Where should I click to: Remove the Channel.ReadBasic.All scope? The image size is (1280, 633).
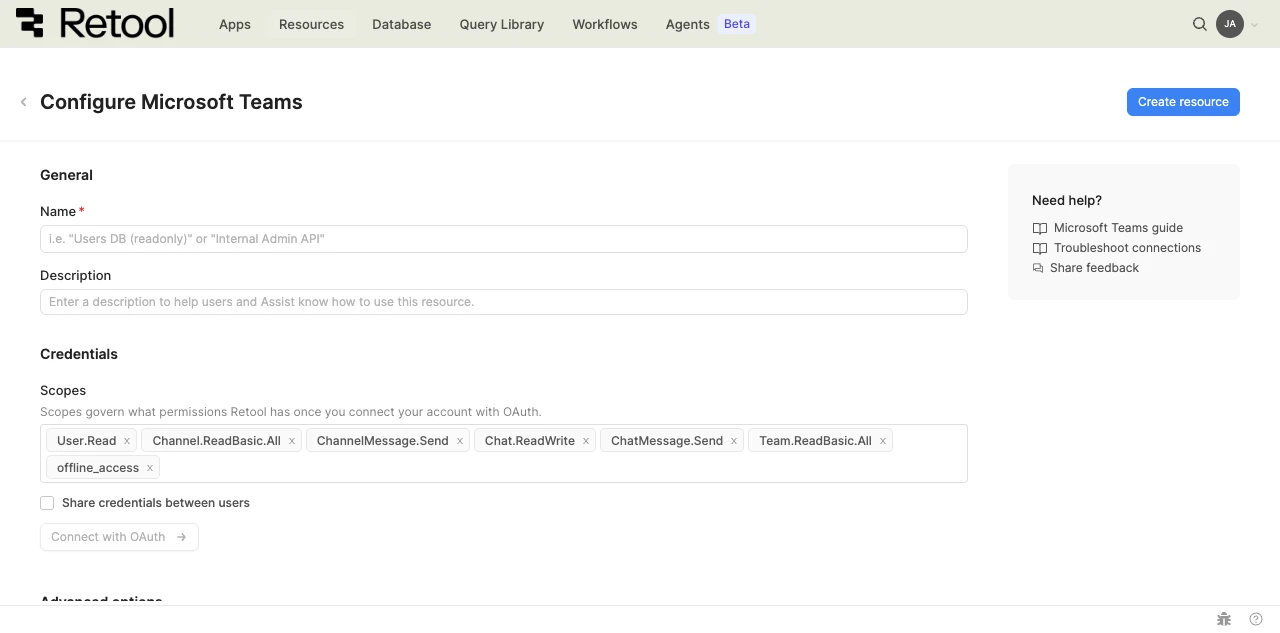pyautogui.click(x=292, y=441)
